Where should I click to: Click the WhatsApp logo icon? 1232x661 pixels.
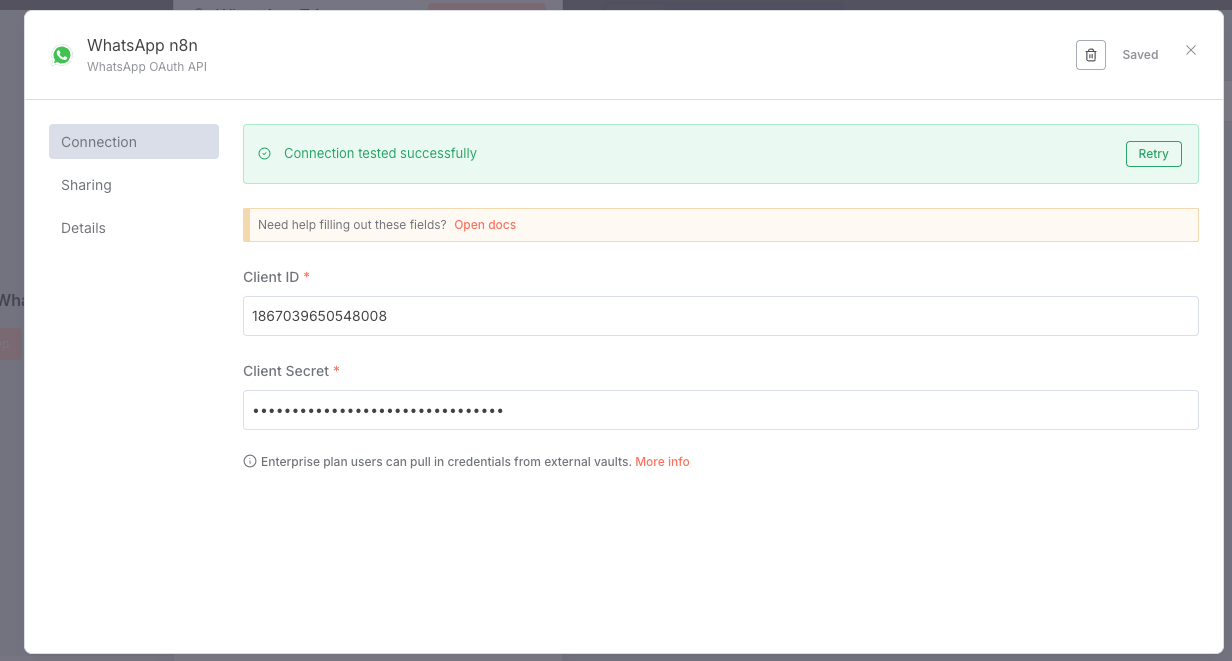62,55
